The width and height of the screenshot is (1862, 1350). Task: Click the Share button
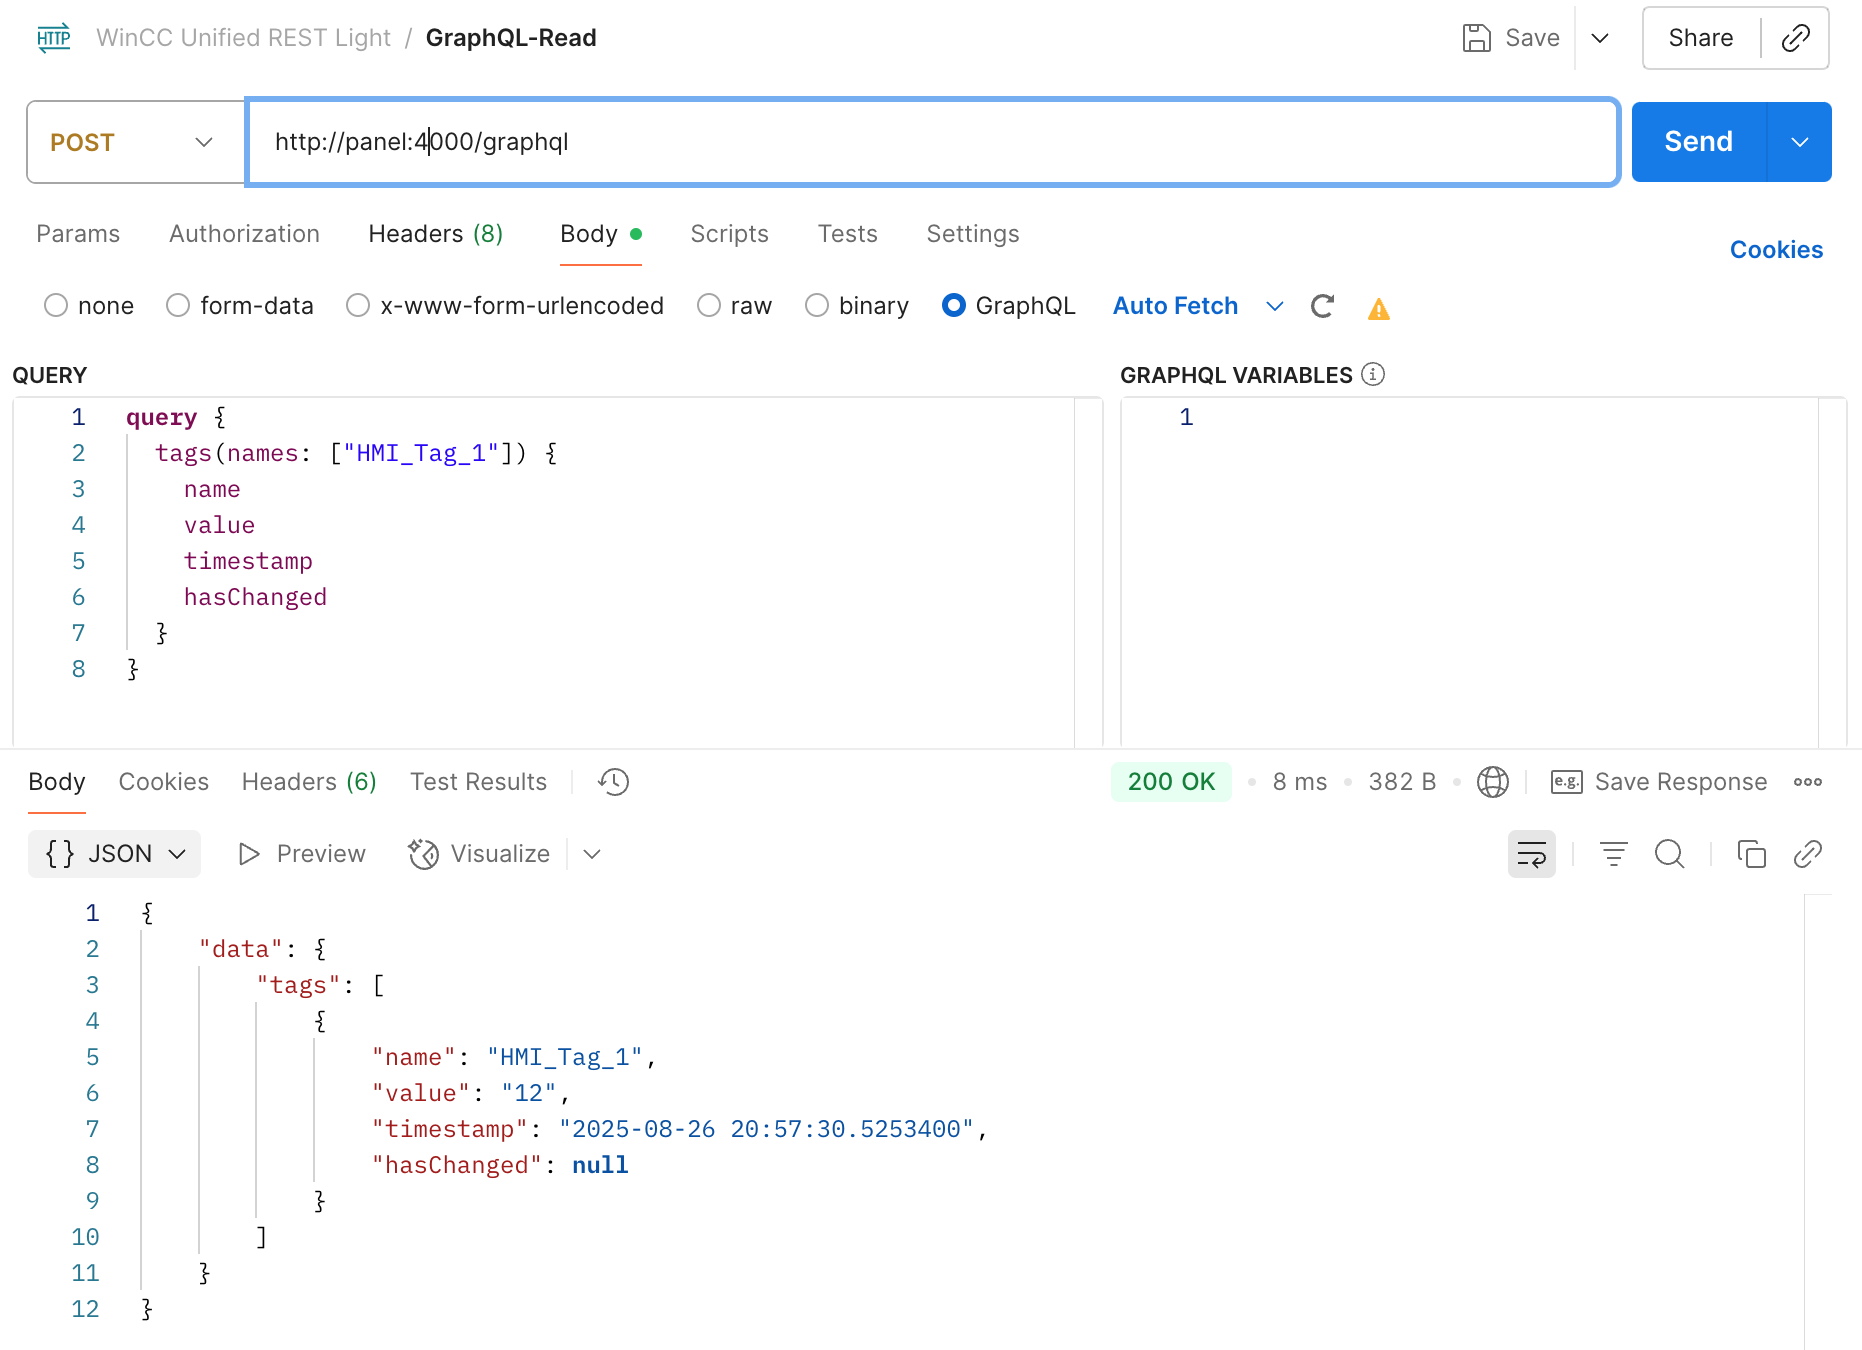[1701, 38]
